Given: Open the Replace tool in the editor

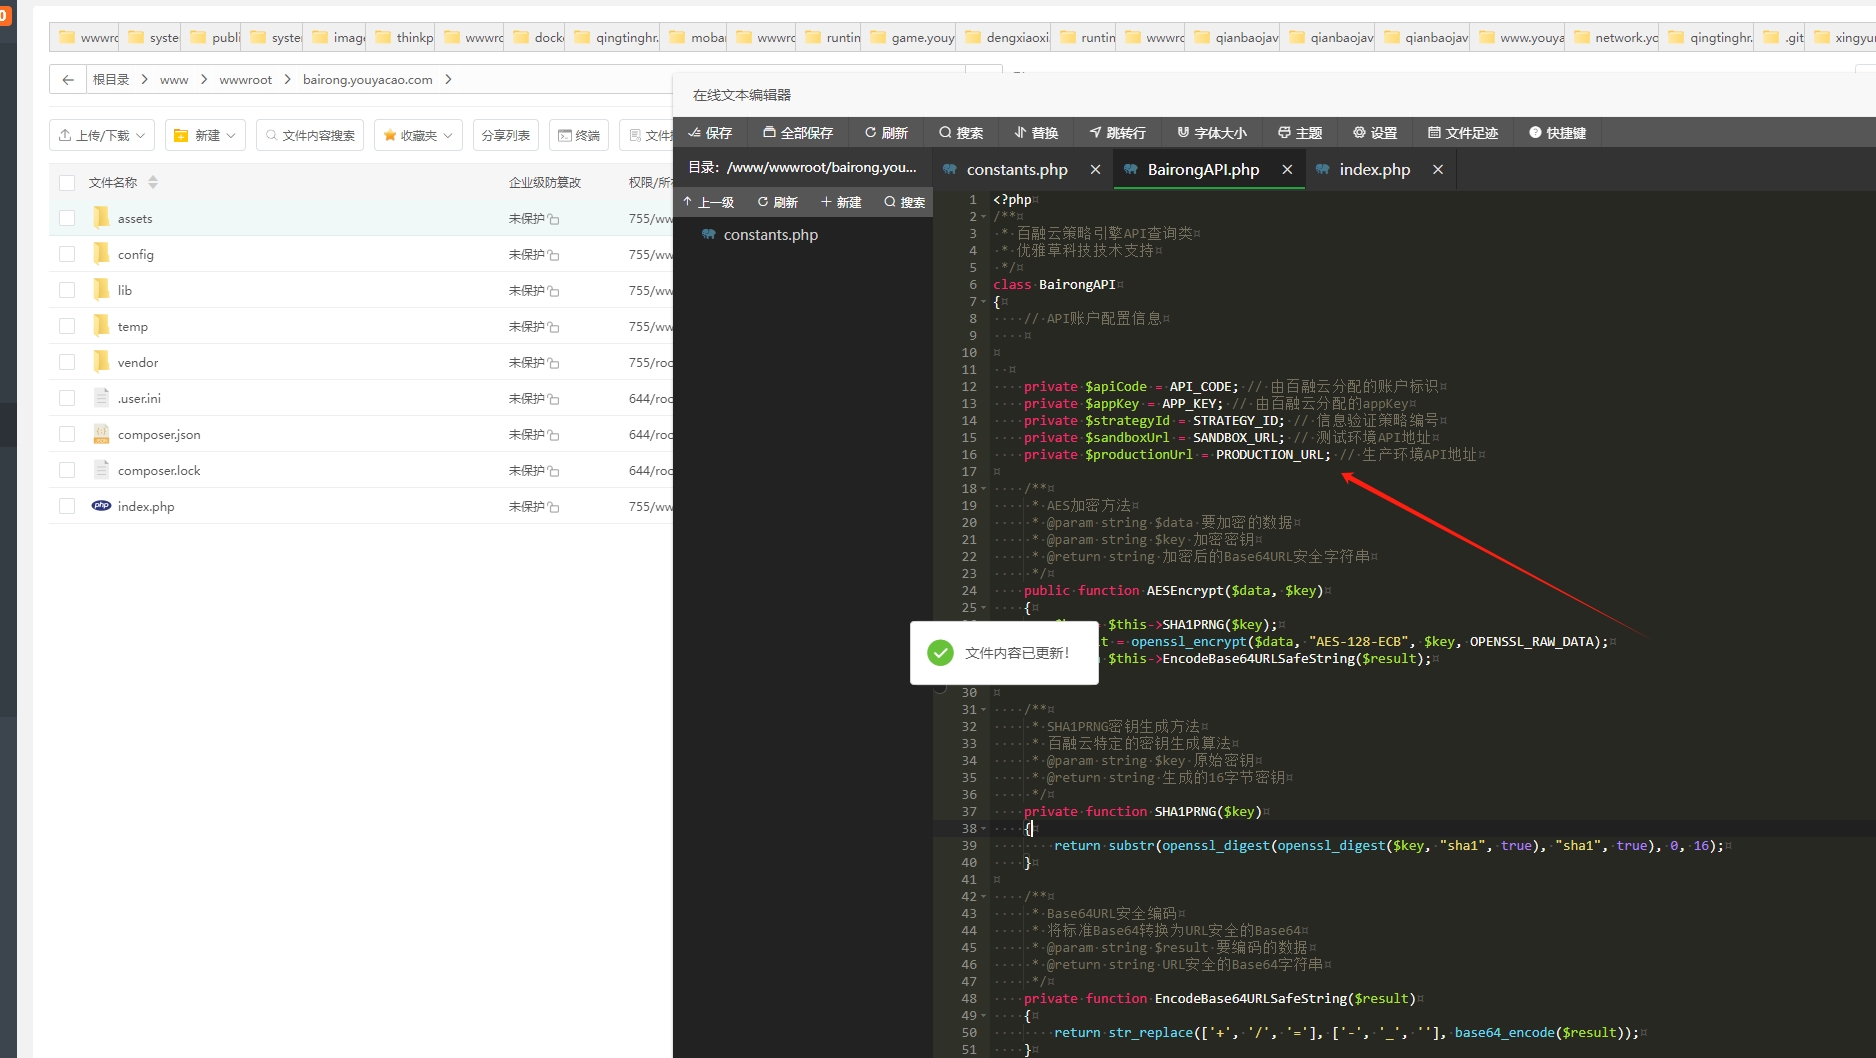Looking at the screenshot, I should [x=1036, y=133].
